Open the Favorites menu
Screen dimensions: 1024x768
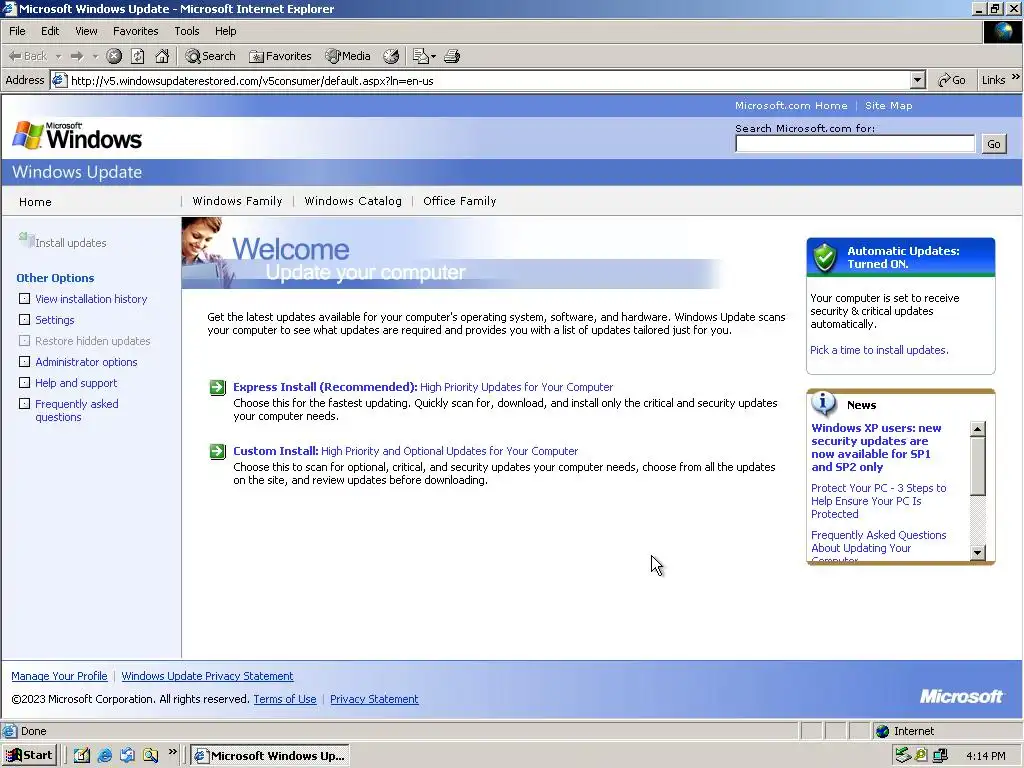[135, 31]
